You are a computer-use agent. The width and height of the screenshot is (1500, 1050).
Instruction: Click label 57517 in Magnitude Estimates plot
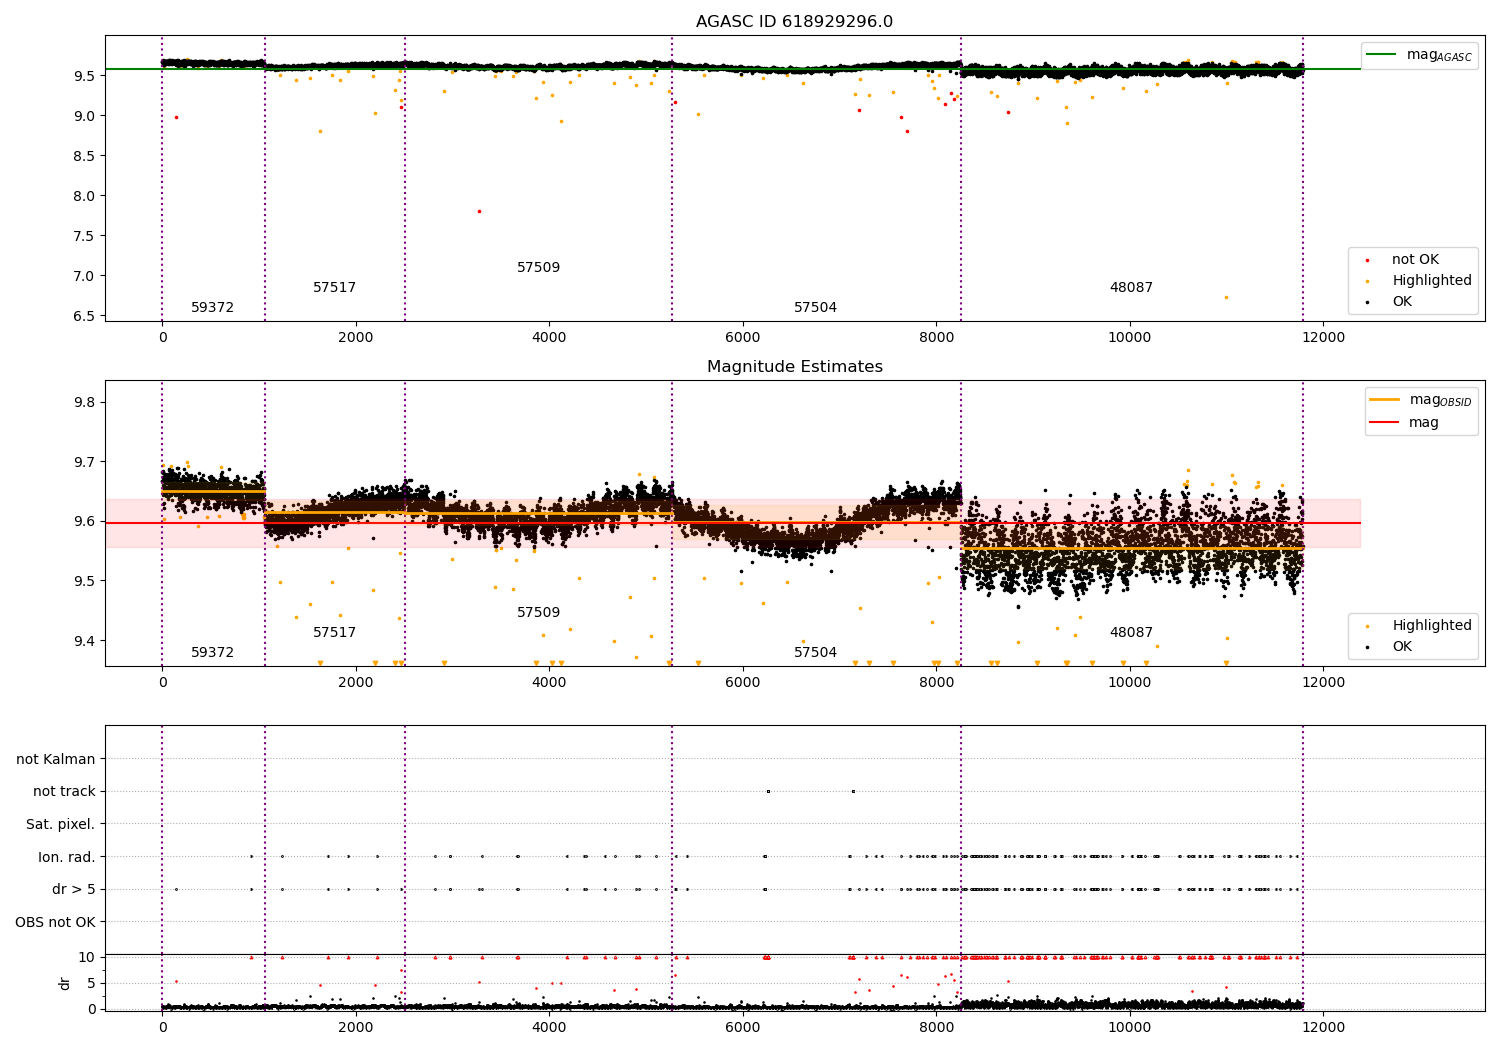point(334,633)
